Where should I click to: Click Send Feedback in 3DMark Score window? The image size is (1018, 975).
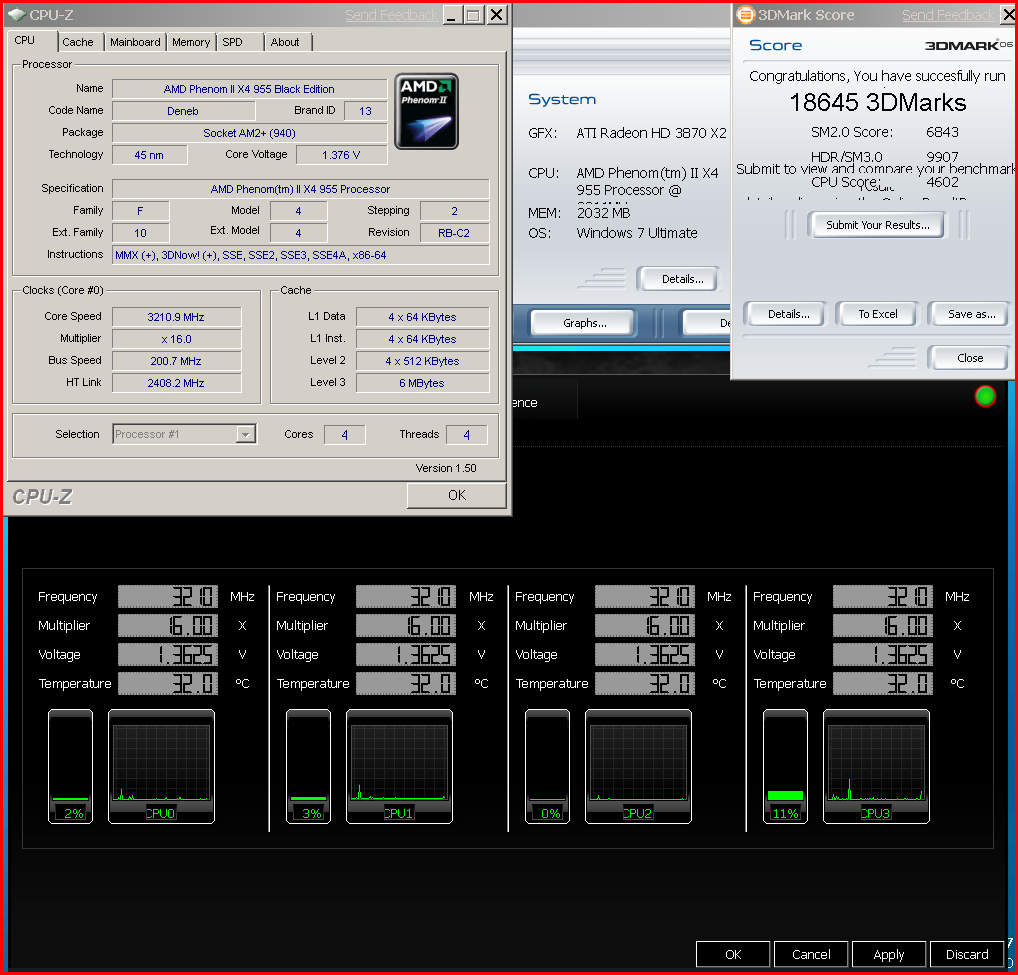coord(948,15)
